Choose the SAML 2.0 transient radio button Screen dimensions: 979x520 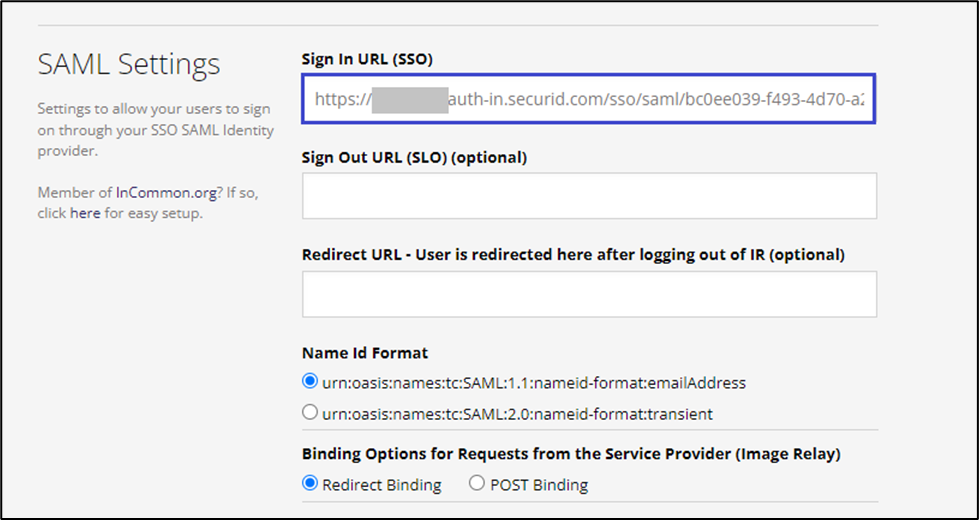(309, 413)
